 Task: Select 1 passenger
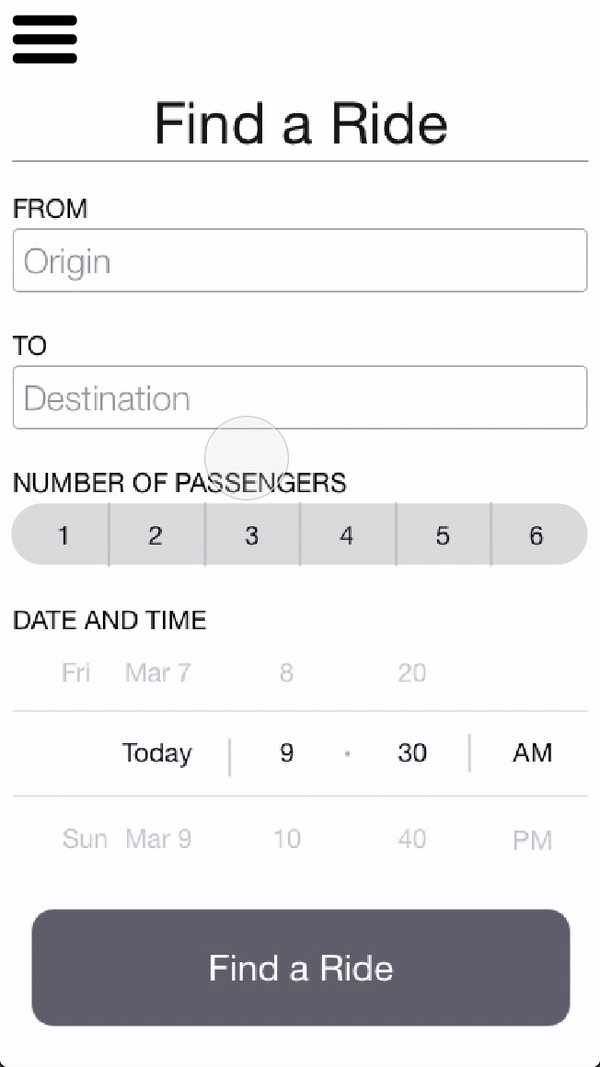[x=62, y=535]
